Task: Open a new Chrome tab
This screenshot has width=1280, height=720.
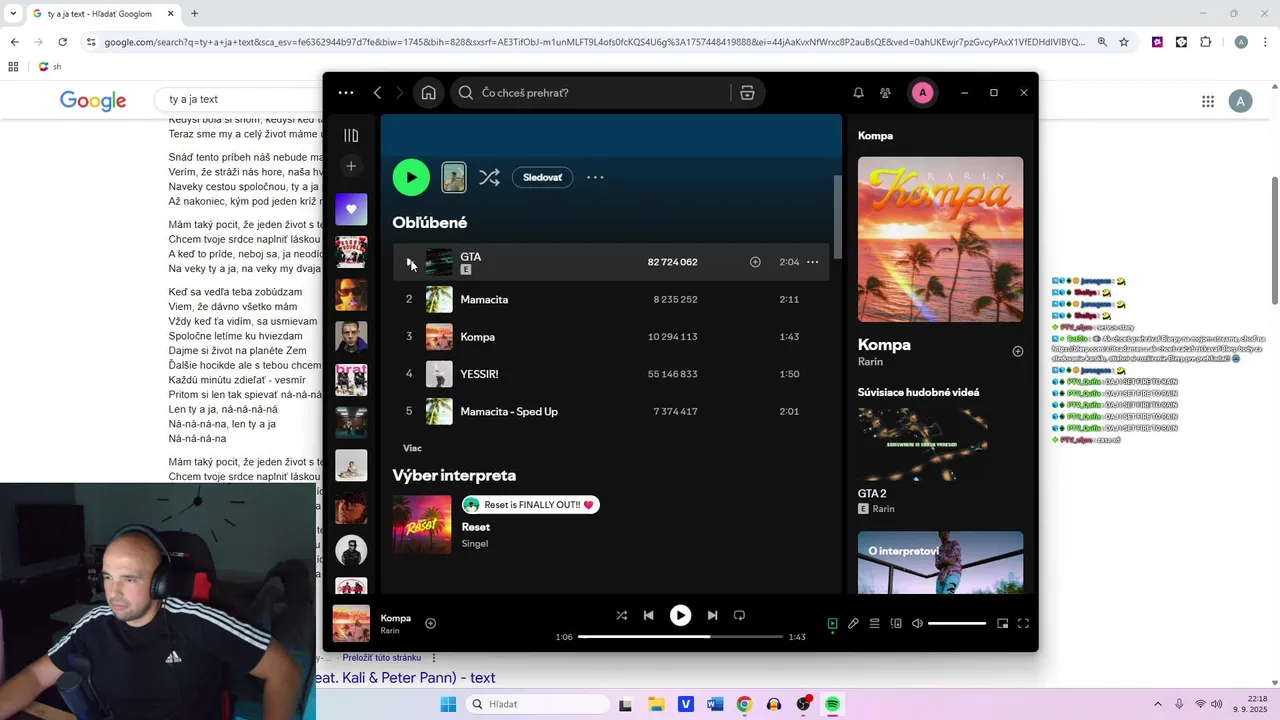Action: tap(194, 13)
